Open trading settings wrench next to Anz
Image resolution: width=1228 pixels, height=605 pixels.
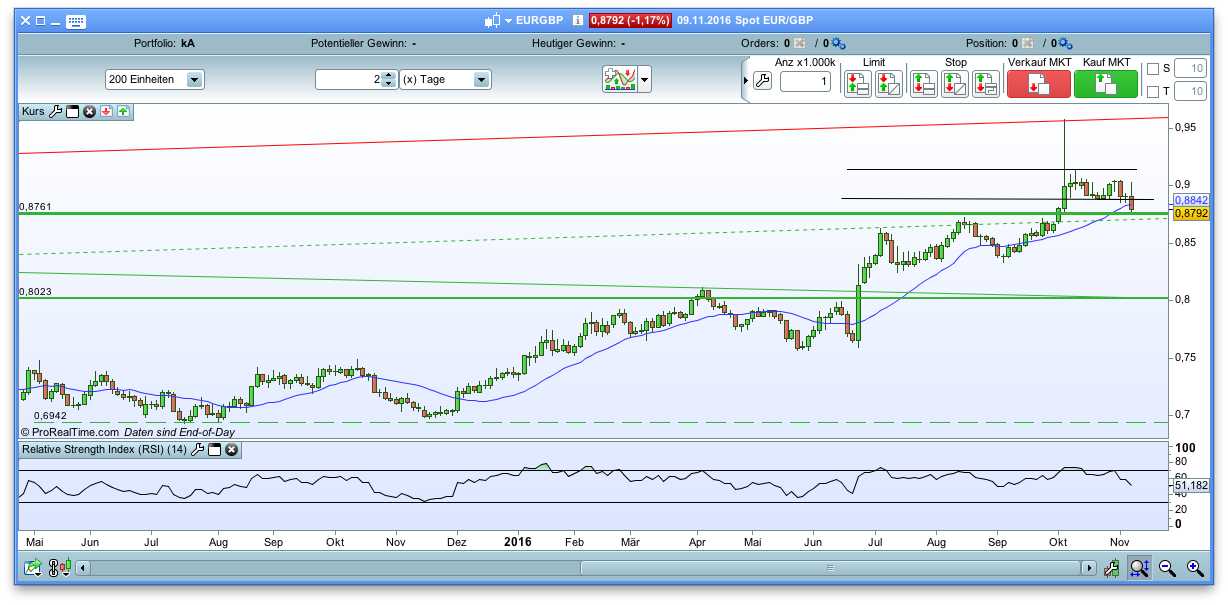[762, 82]
